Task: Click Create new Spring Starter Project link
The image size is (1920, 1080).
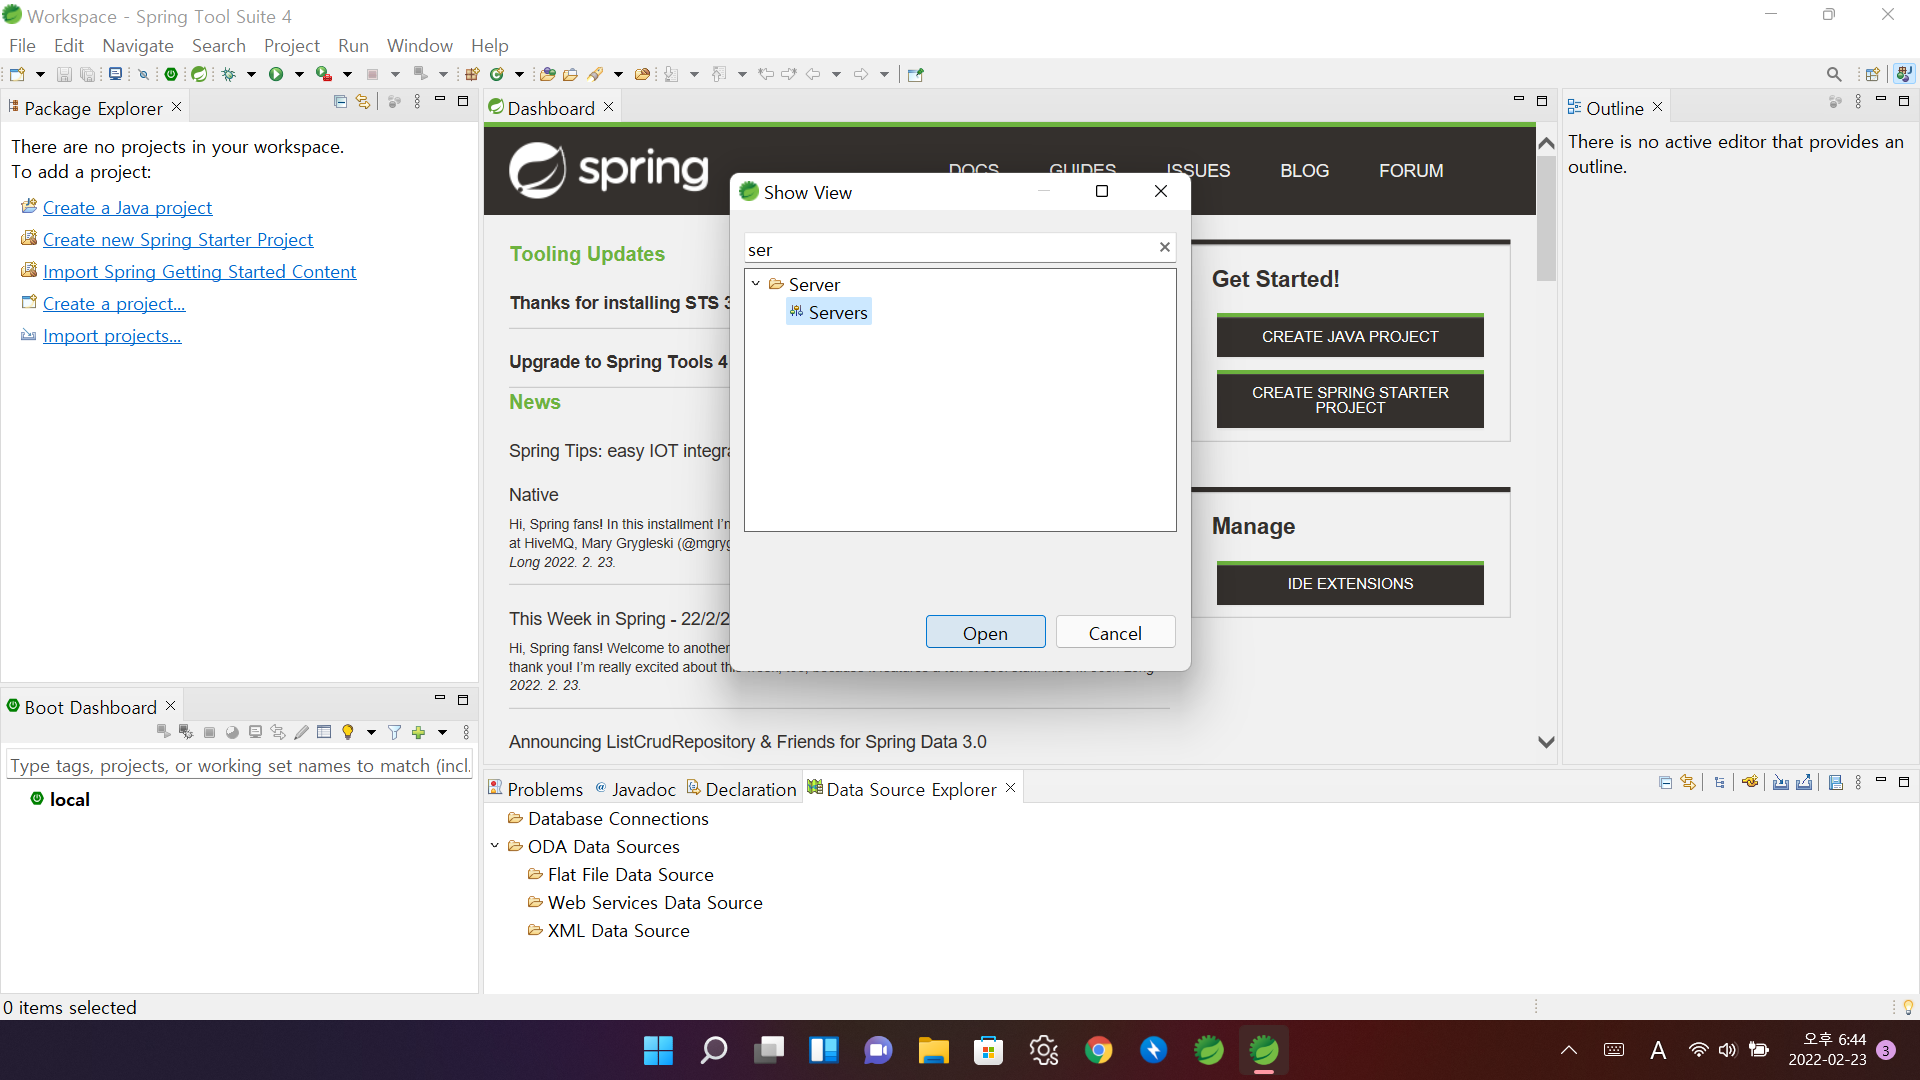Action: pos(178,240)
